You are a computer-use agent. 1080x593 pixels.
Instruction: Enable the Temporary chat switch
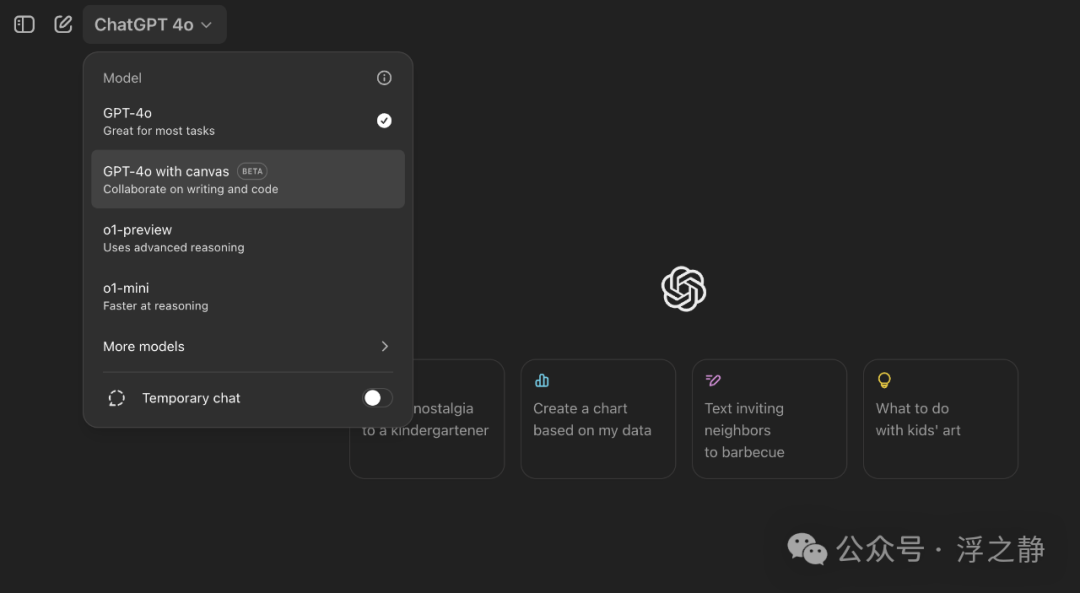point(377,398)
